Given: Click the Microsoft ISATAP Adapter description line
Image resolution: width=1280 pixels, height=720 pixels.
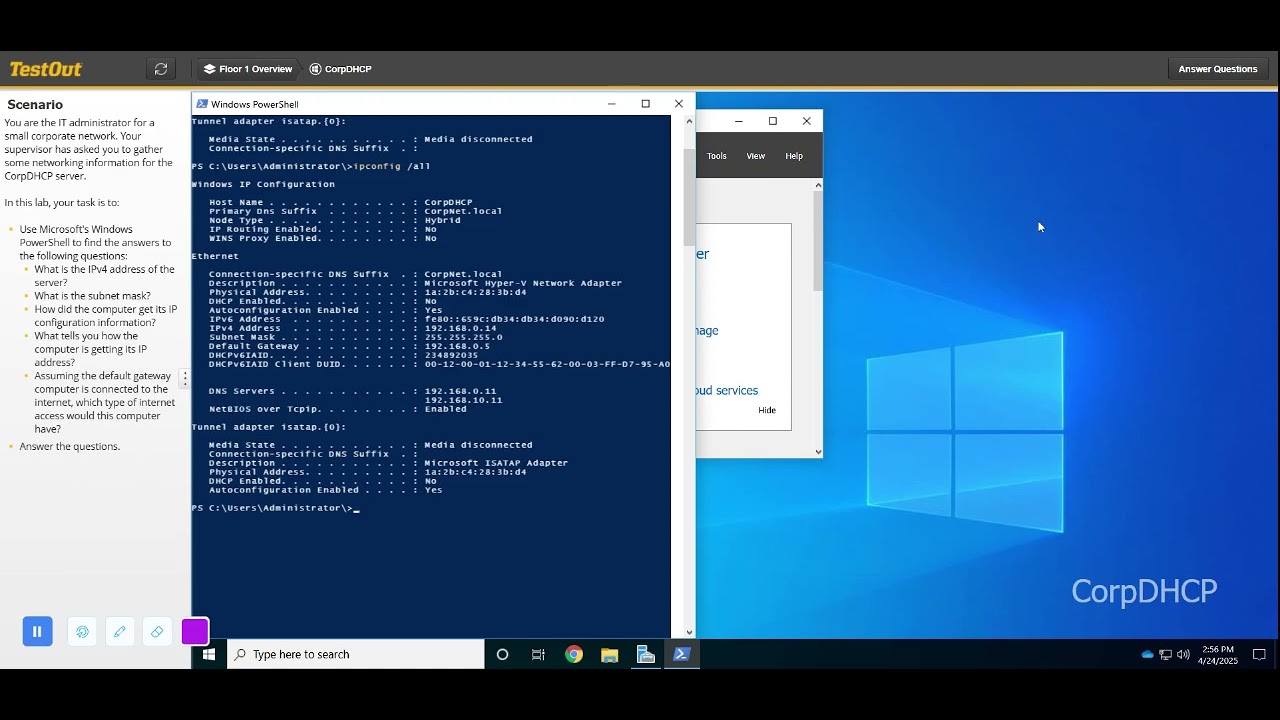Looking at the screenshot, I should pyautogui.click(x=388, y=463).
